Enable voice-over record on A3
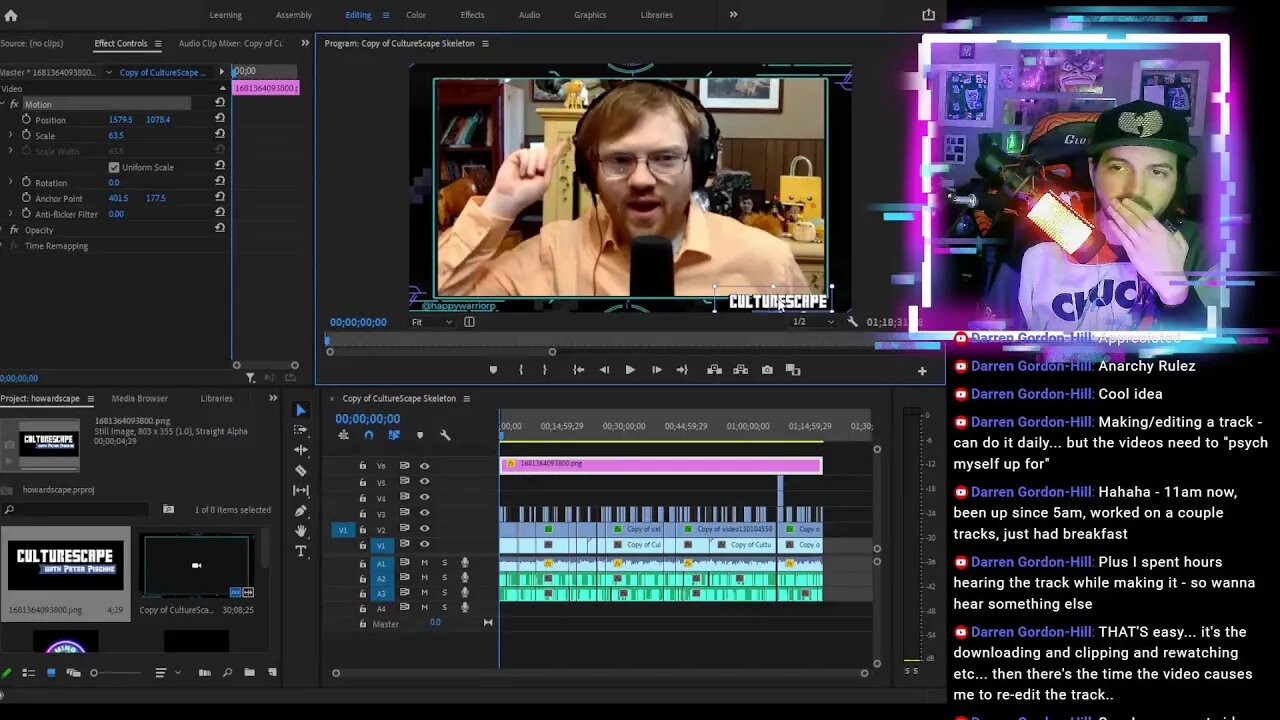 coord(465,593)
